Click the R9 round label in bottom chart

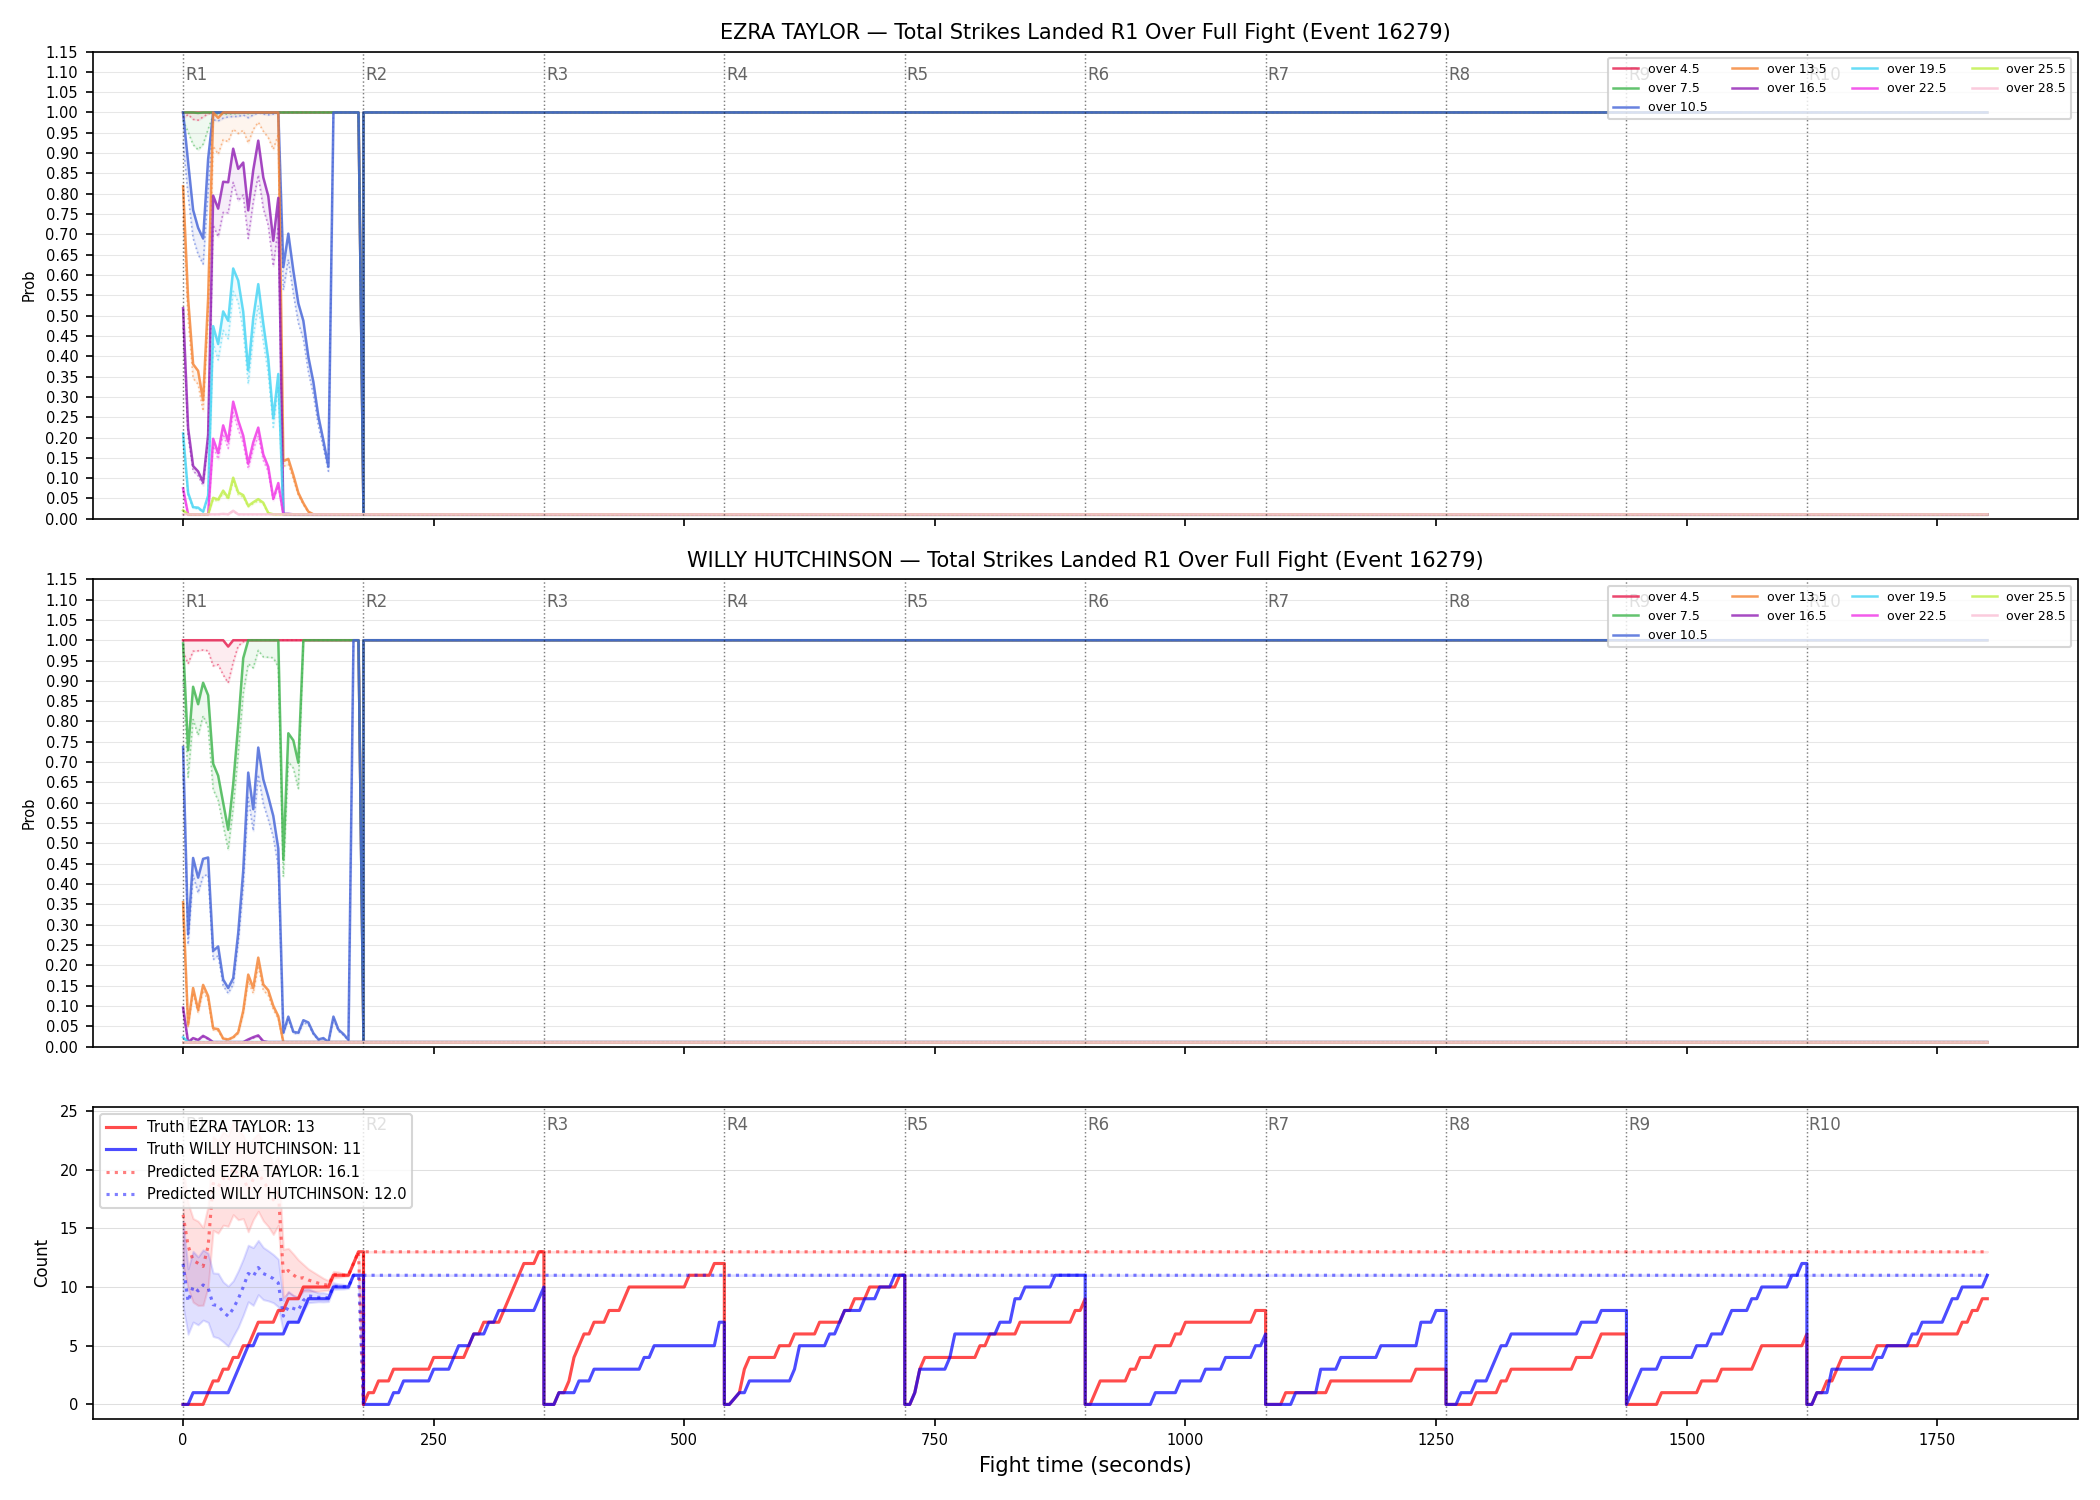coord(1639,1124)
